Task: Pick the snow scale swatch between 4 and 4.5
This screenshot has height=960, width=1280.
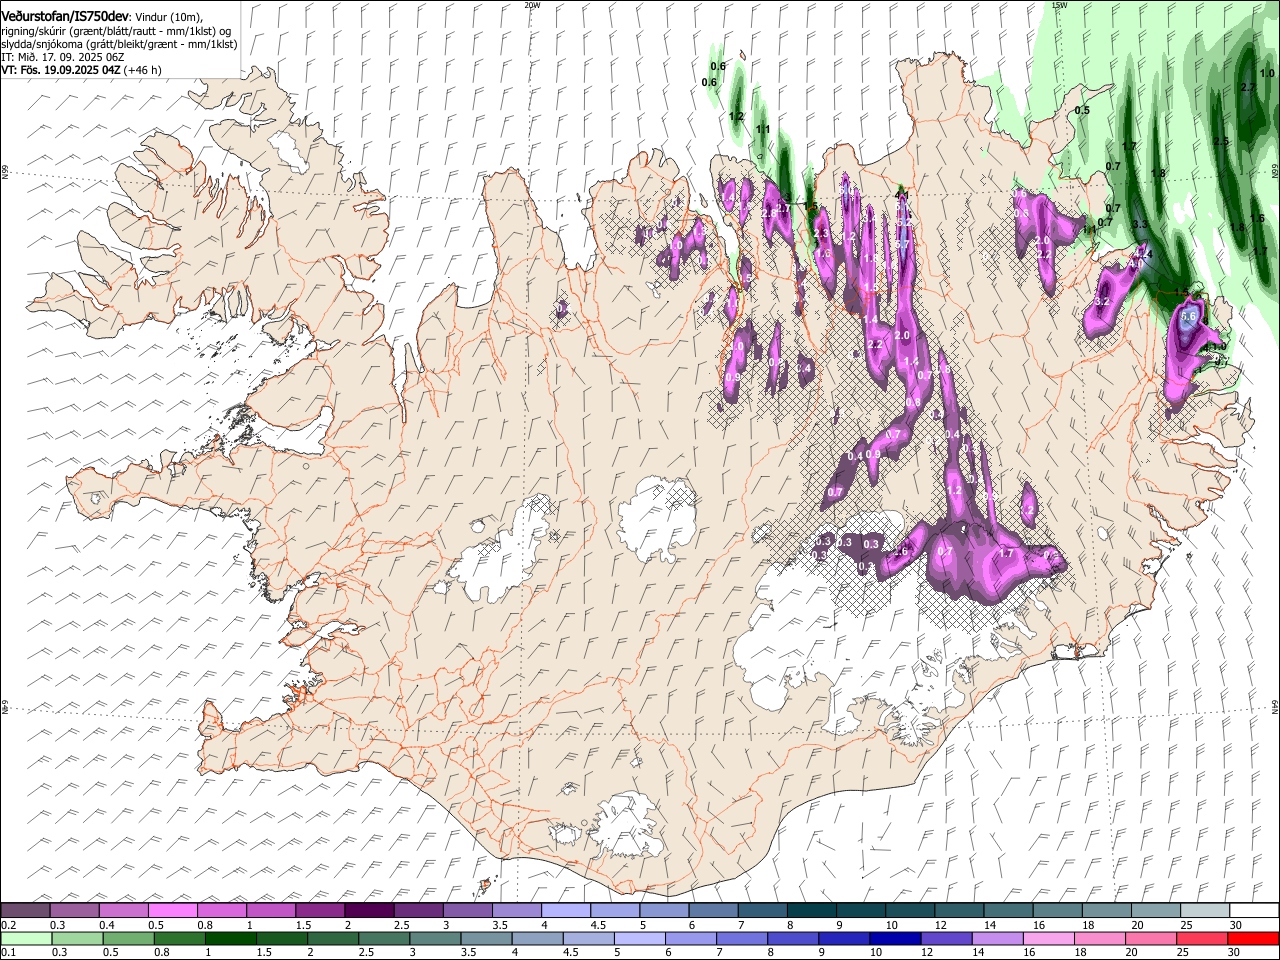Action: click(566, 910)
